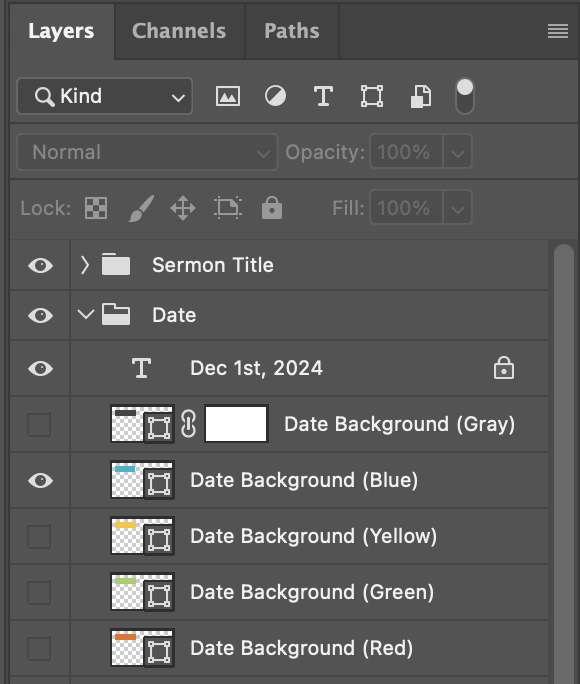
Task: Select Date Background (Green) layer name
Action: pyautogui.click(x=312, y=592)
